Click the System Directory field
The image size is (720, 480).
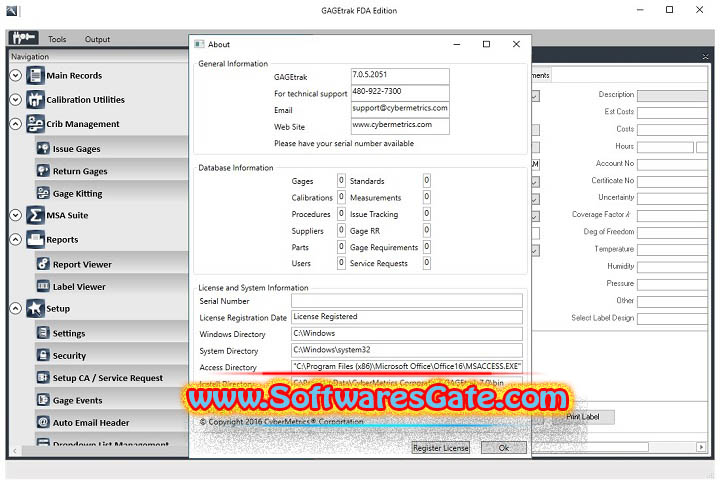pyautogui.click(x=407, y=350)
